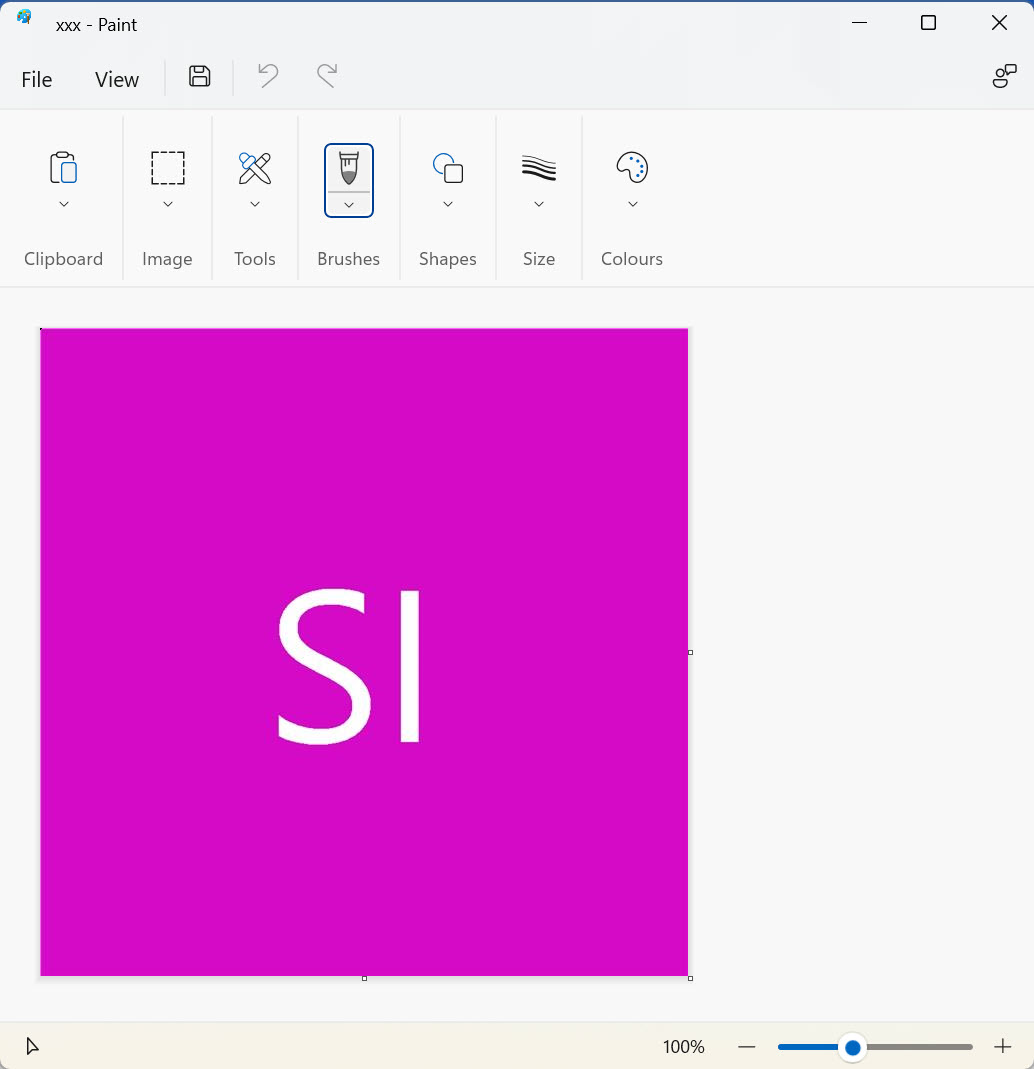The image size is (1034, 1069).
Task: Click the Redo arrow icon
Action: (327, 76)
